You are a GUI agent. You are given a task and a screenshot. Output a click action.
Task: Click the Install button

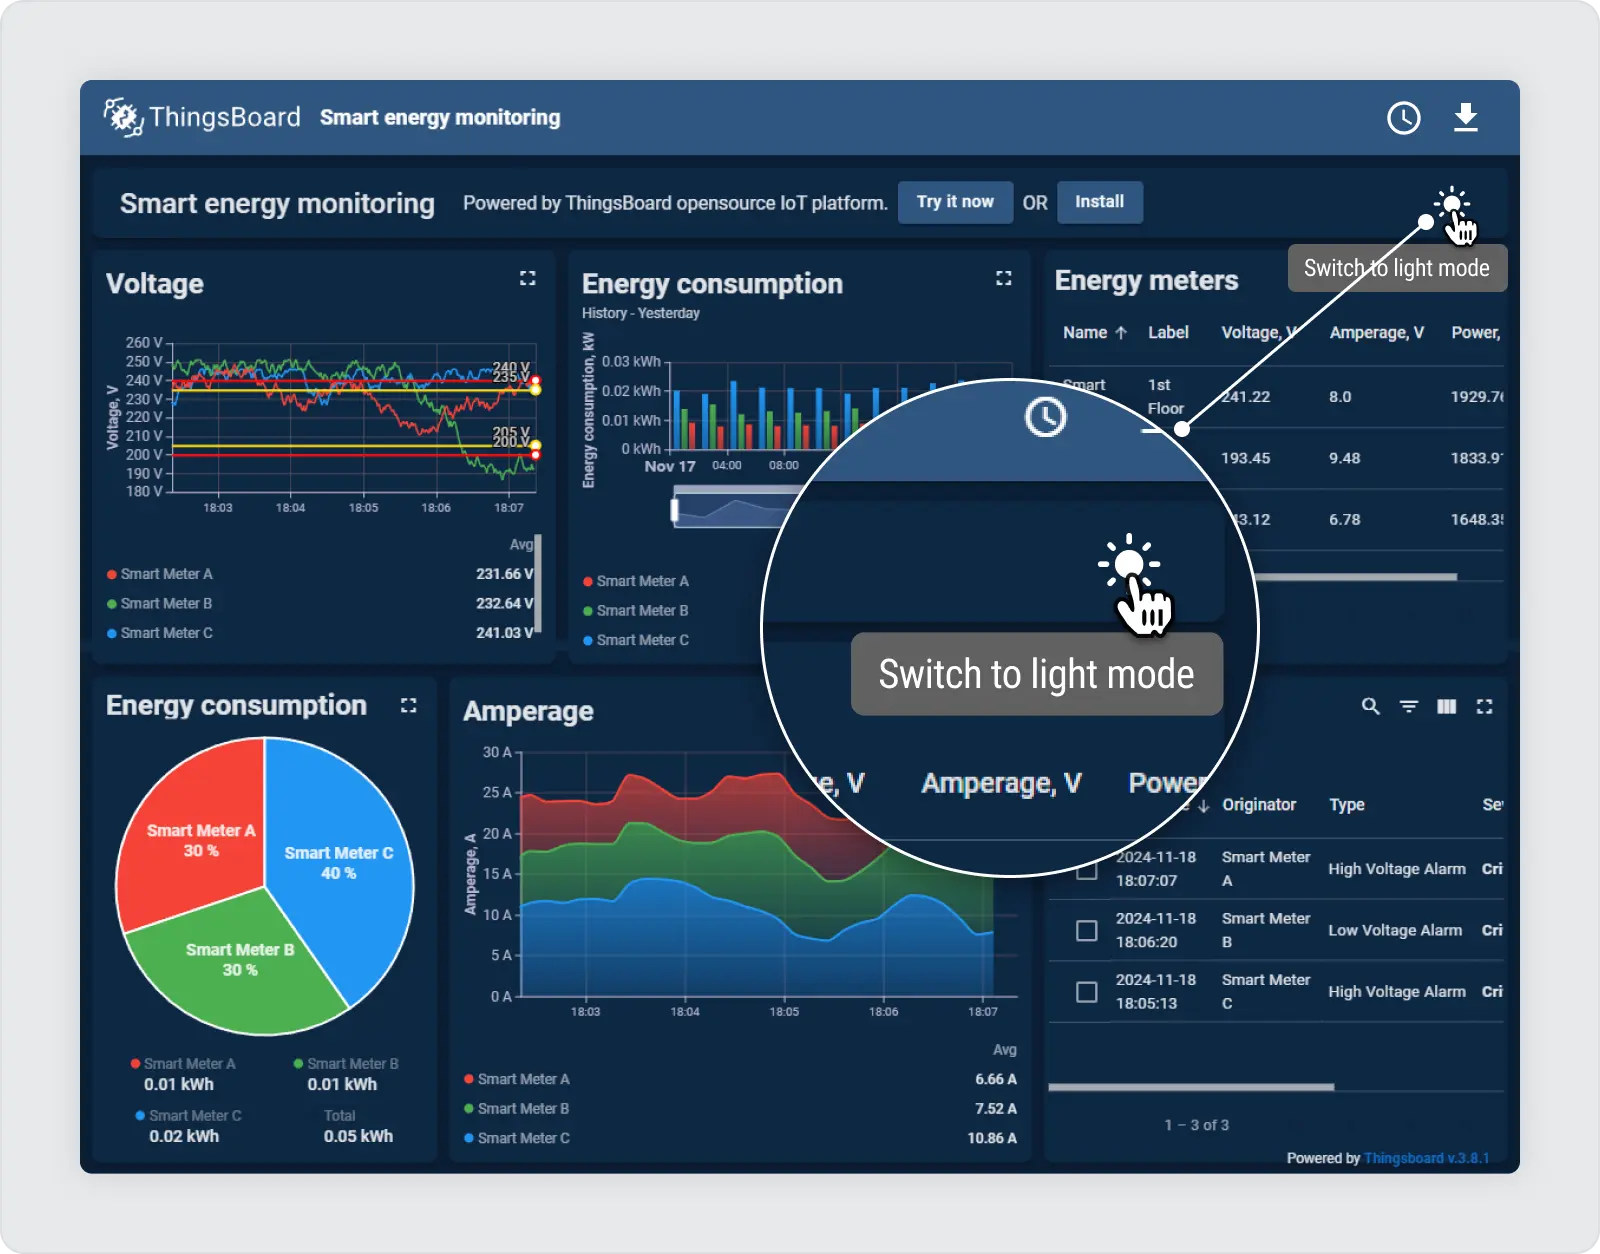coord(1100,202)
